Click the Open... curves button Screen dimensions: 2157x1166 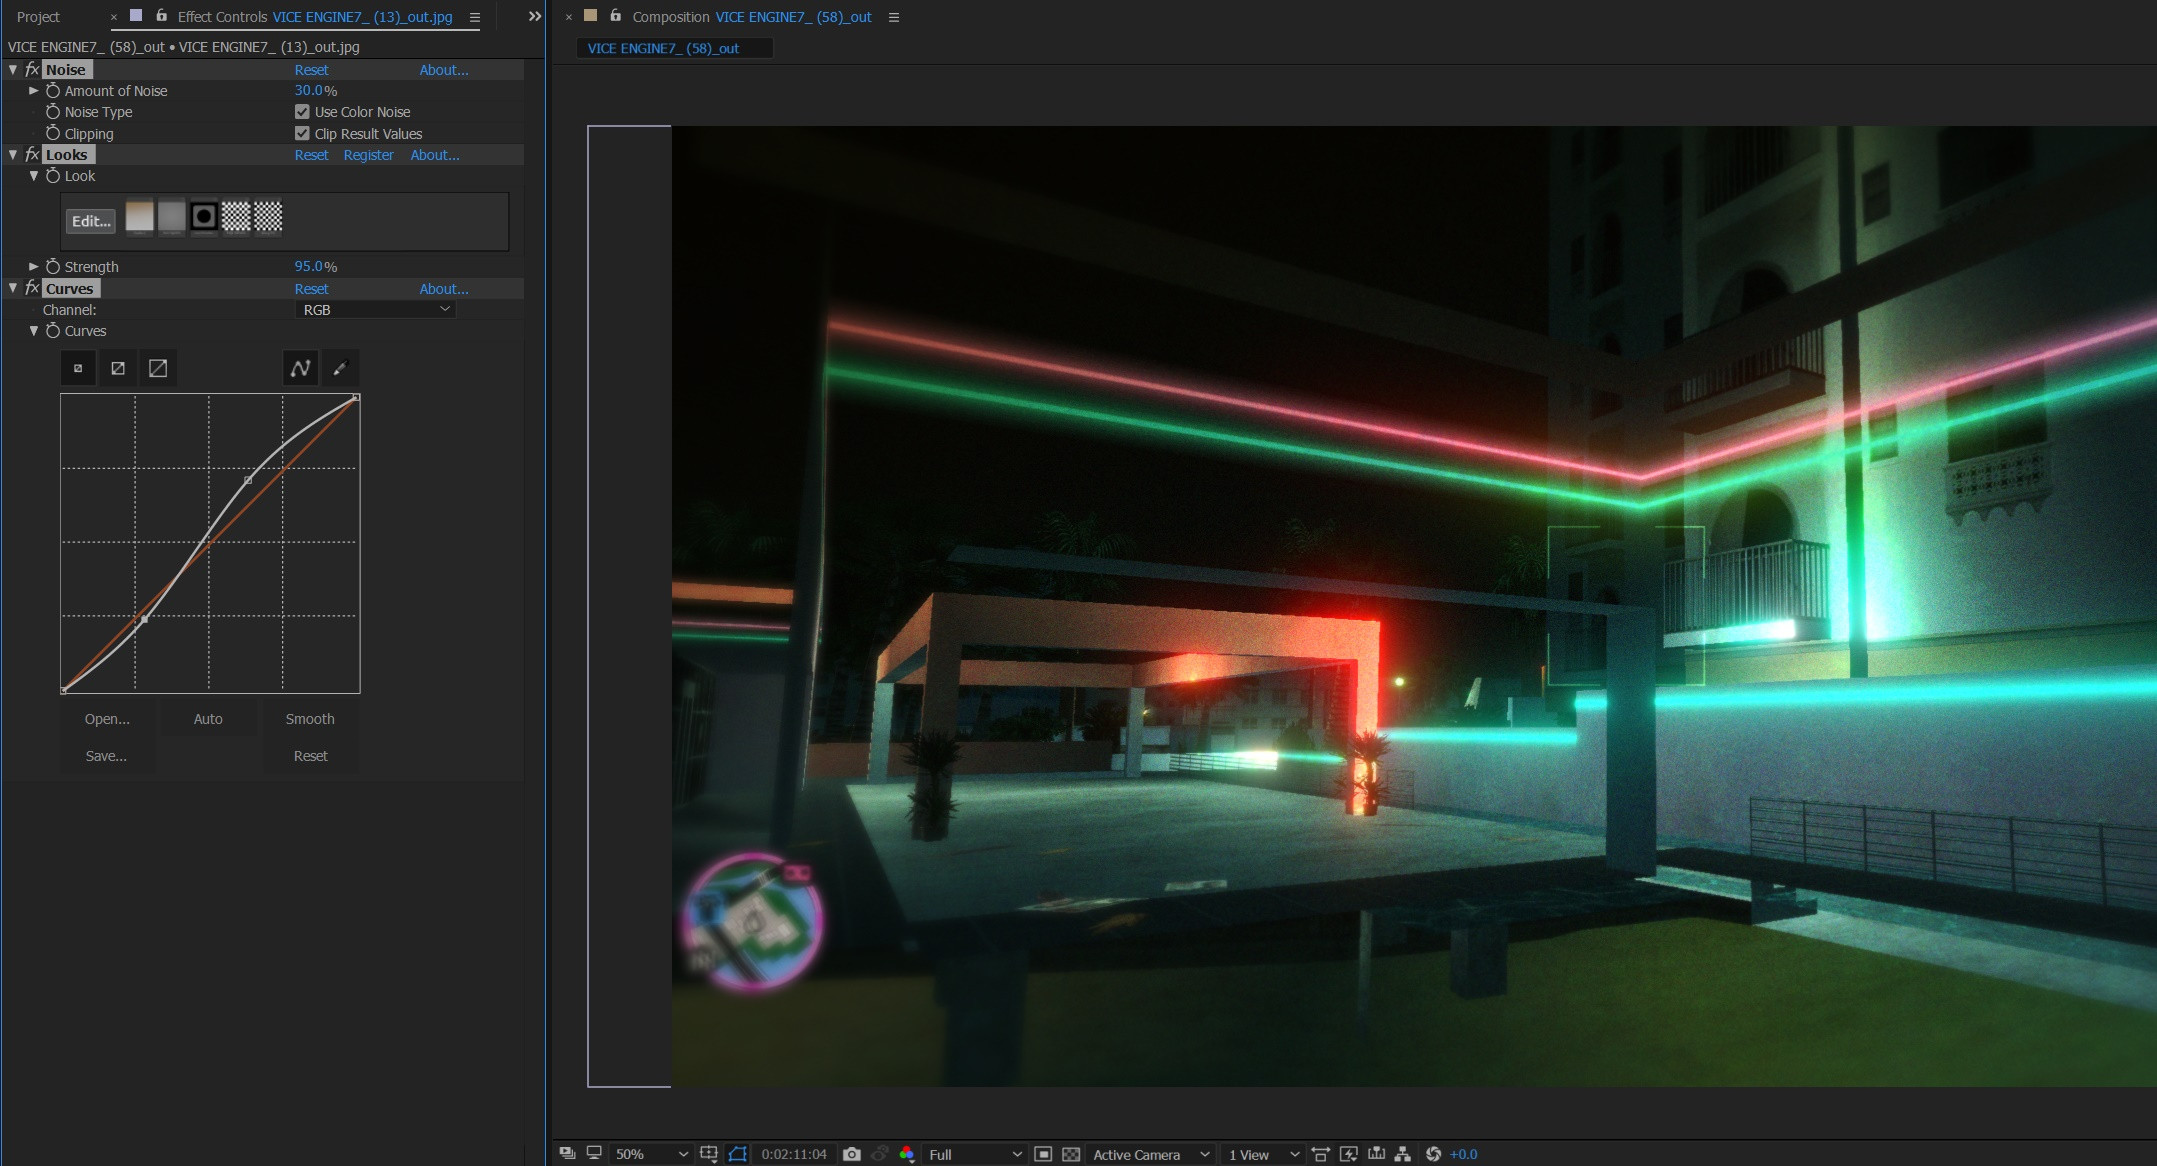coord(107,719)
